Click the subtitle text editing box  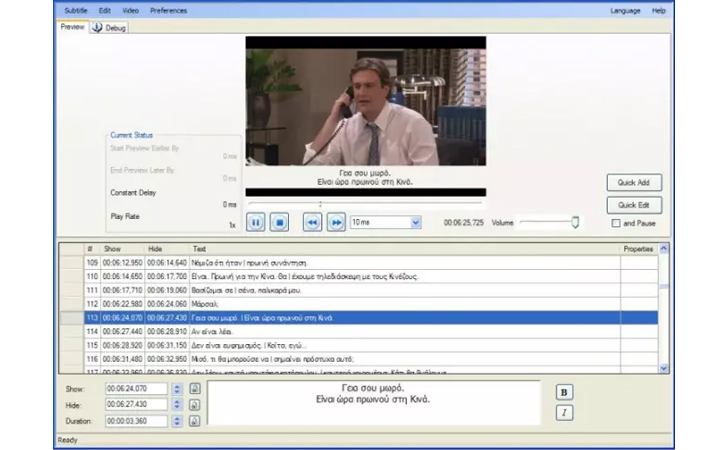point(373,403)
